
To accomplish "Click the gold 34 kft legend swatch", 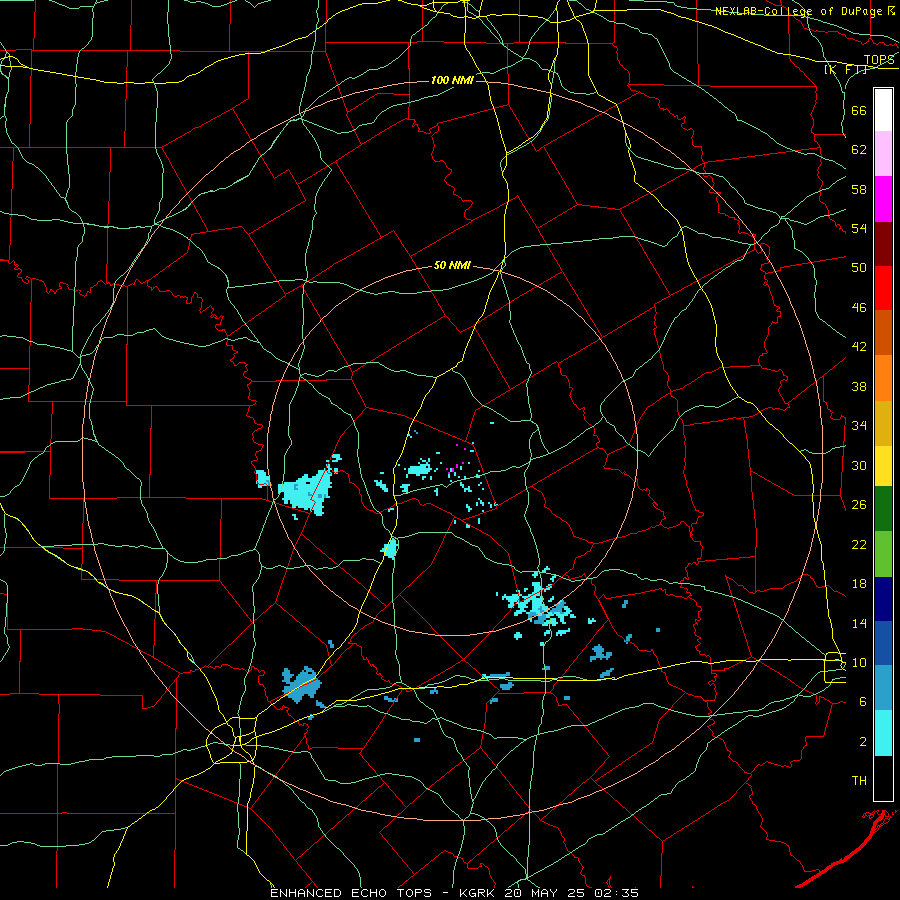I will coord(883,423).
